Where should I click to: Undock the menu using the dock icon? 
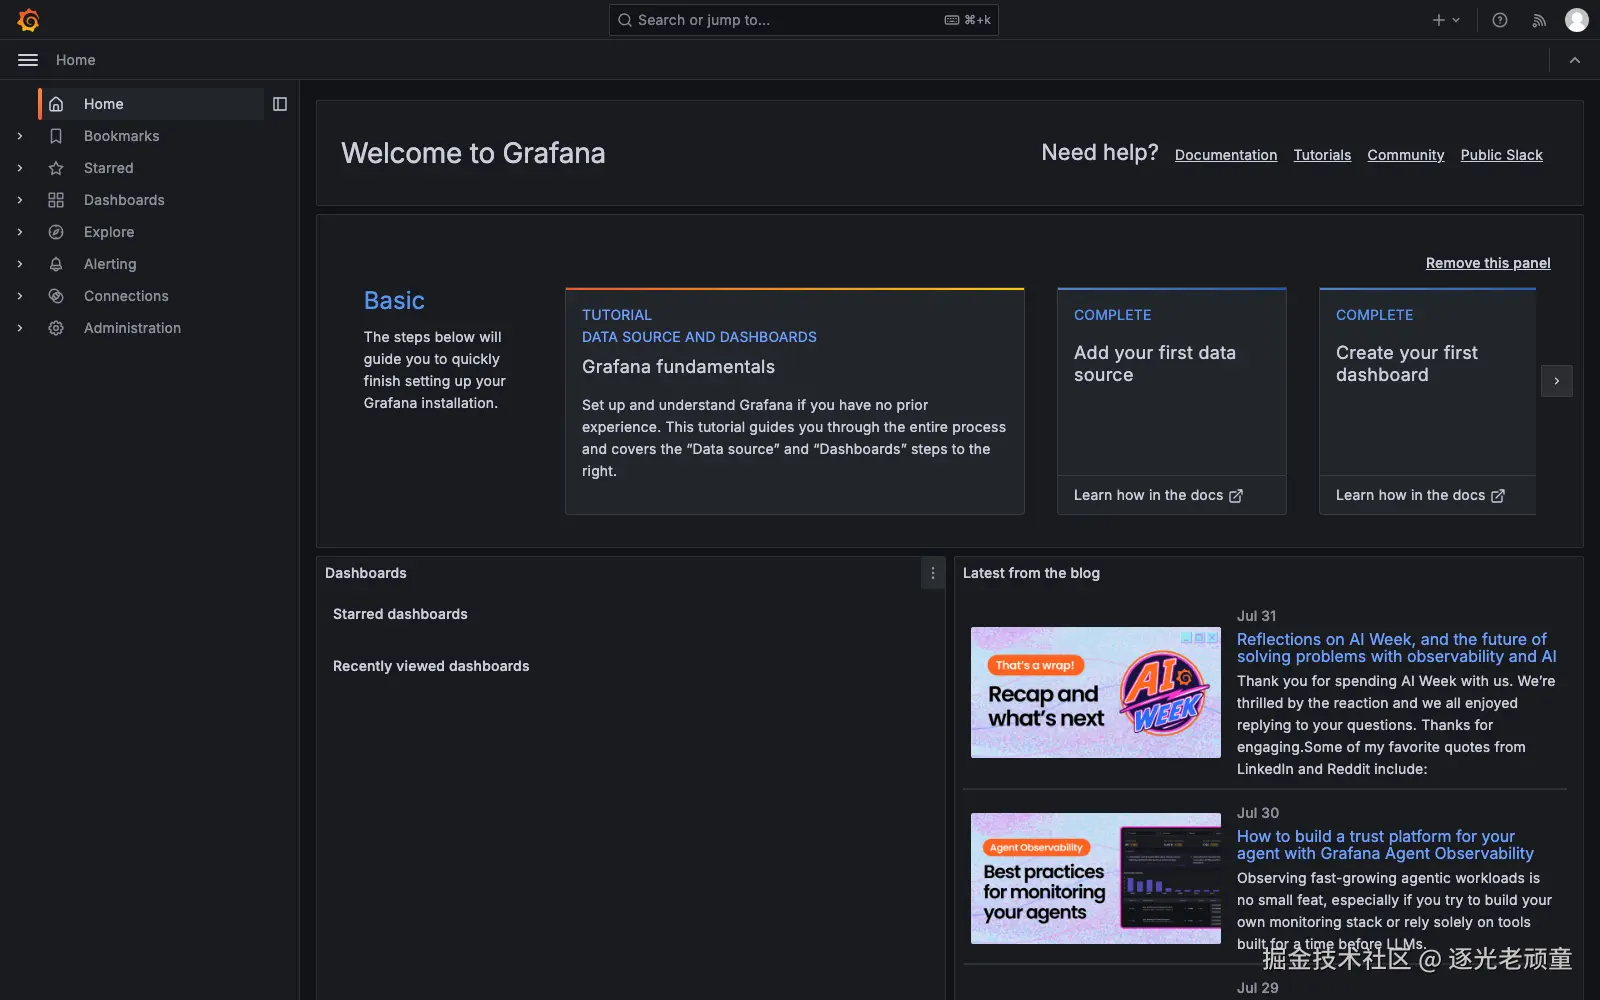280,104
